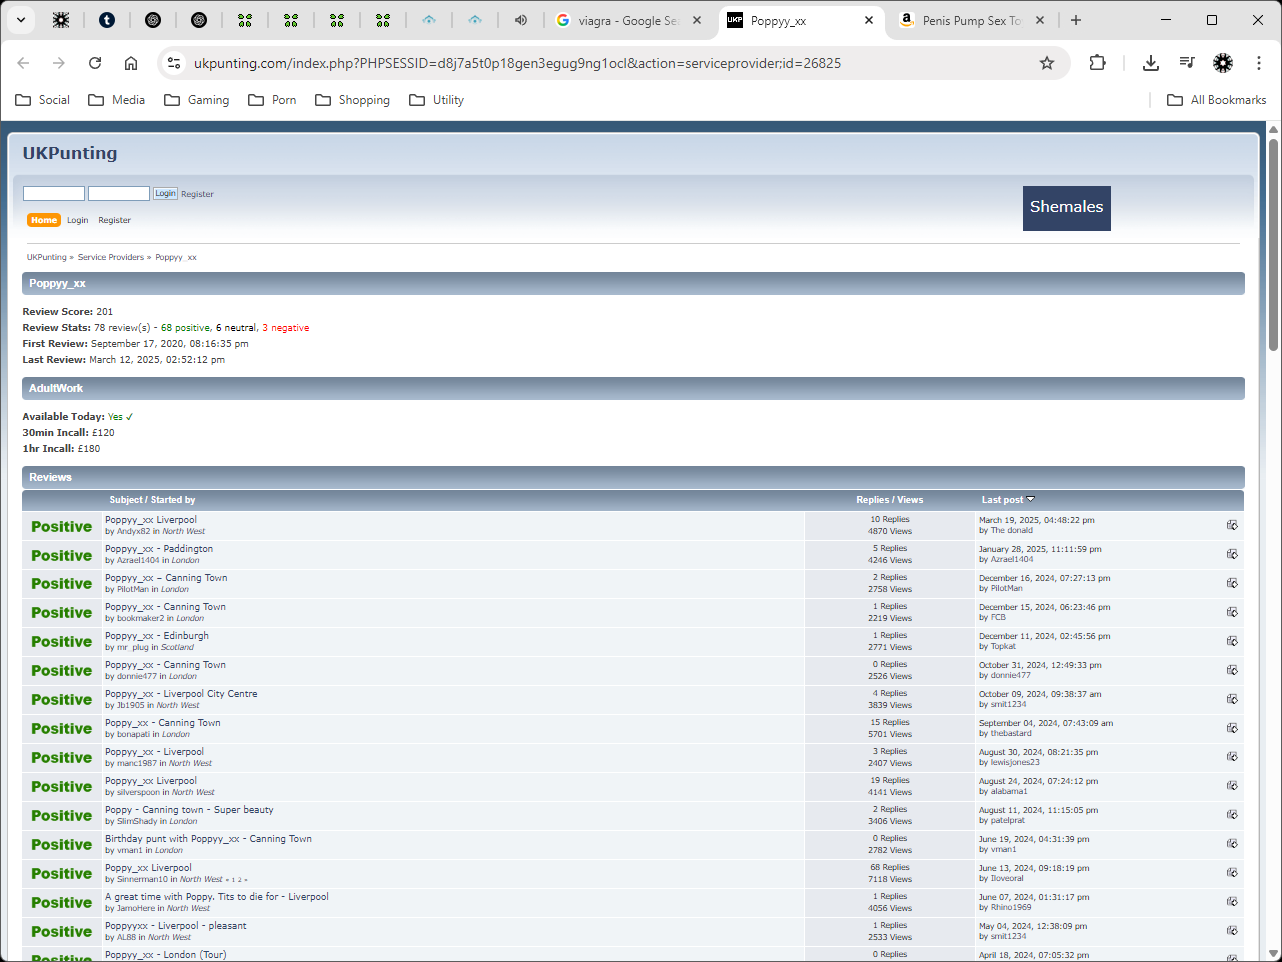Go to last post icon for October 31, 2024 row
Screen dimensions: 1282x962
[1232, 670]
